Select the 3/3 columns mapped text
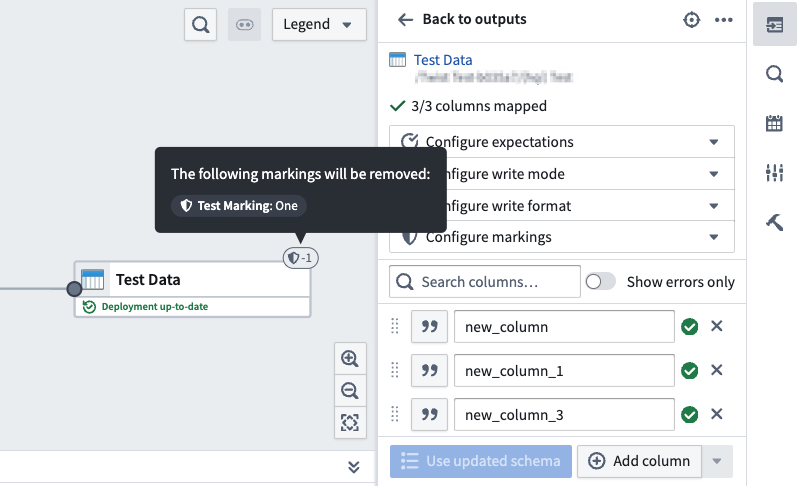The width and height of the screenshot is (799, 486). pos(479,106)
